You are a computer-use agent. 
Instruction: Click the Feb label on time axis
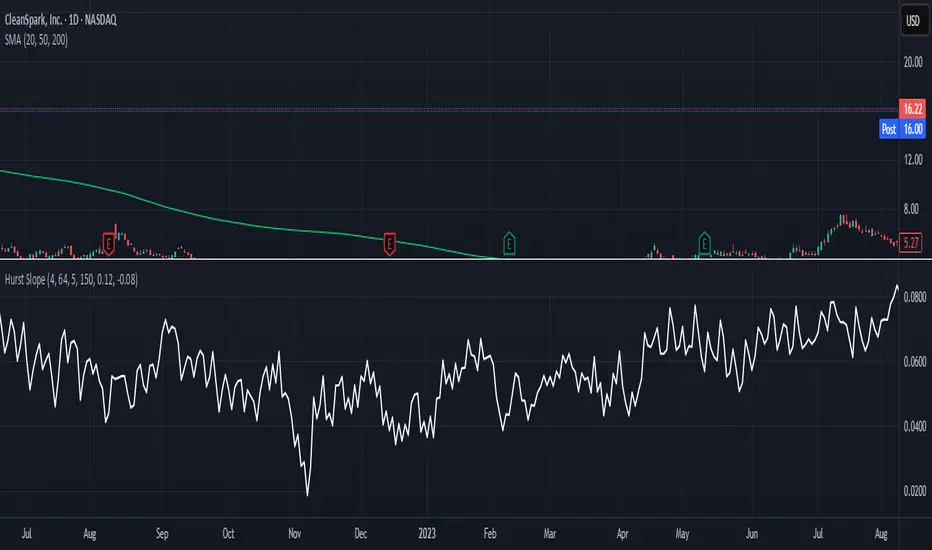pos(490,533)
